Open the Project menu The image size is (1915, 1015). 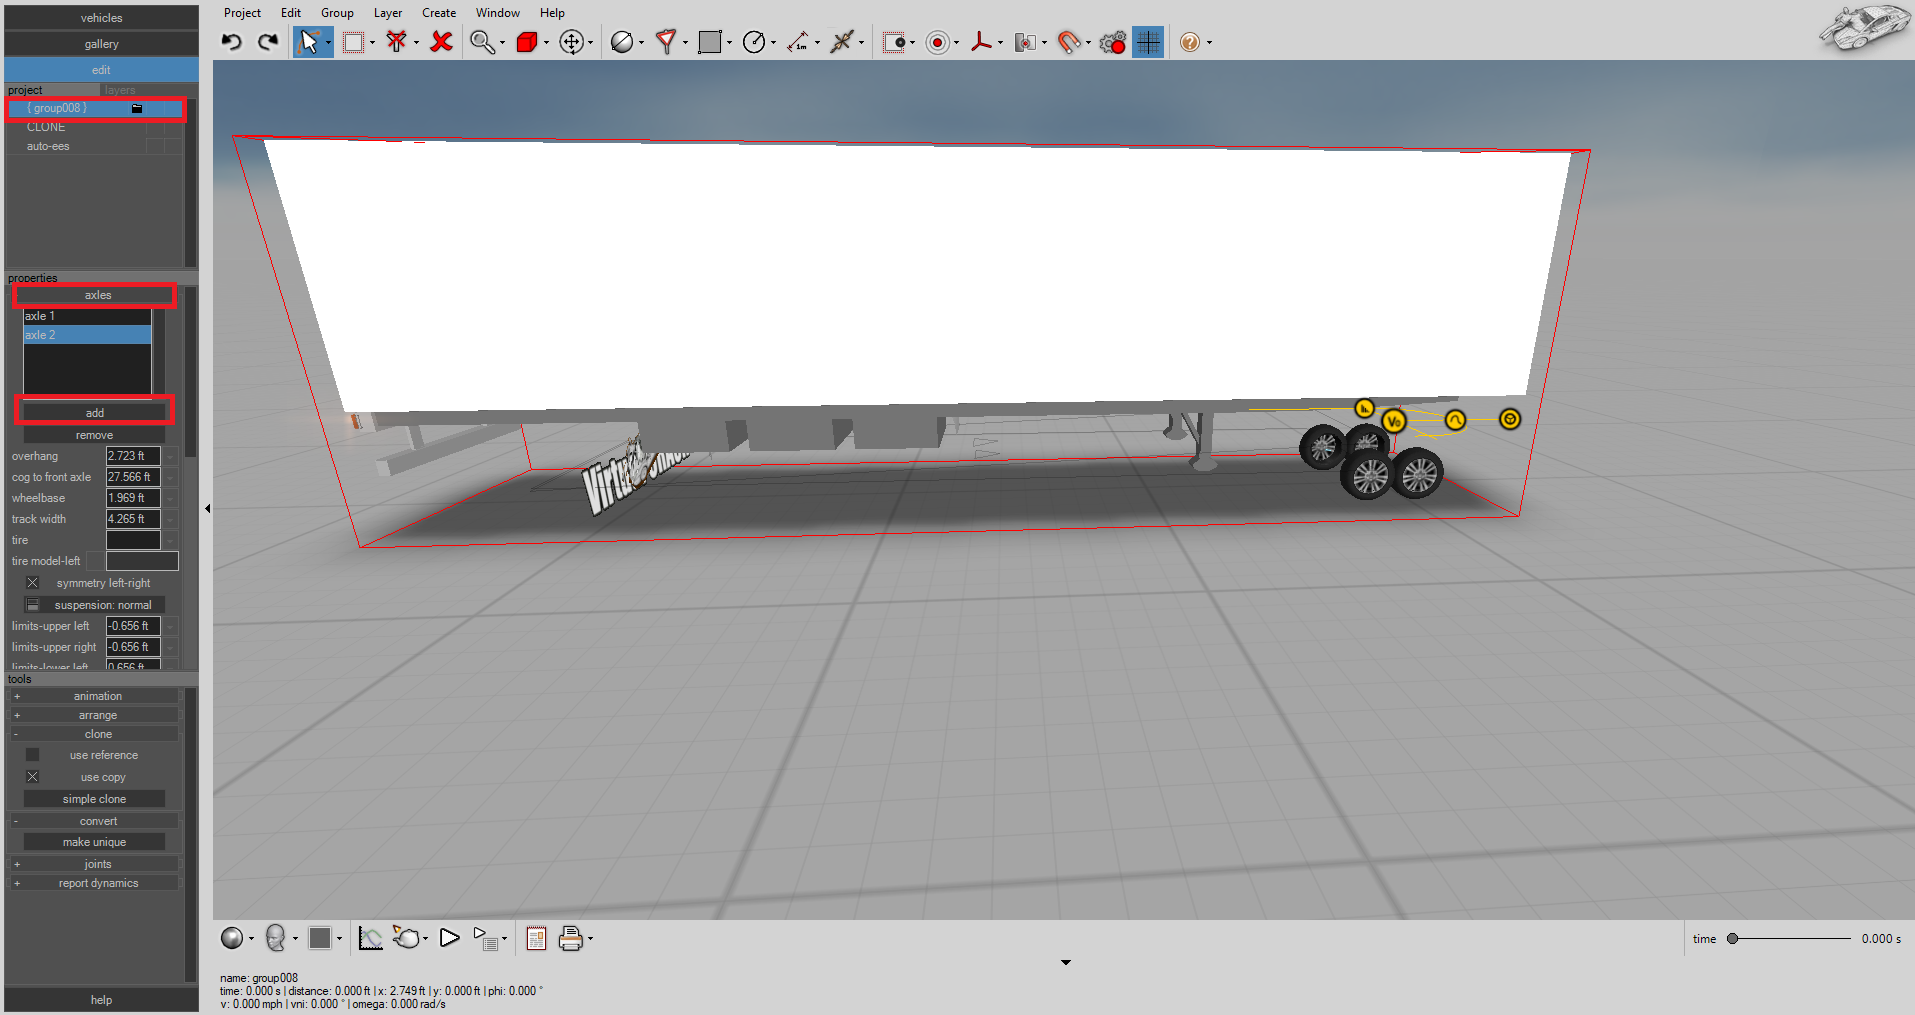[242, 13]
